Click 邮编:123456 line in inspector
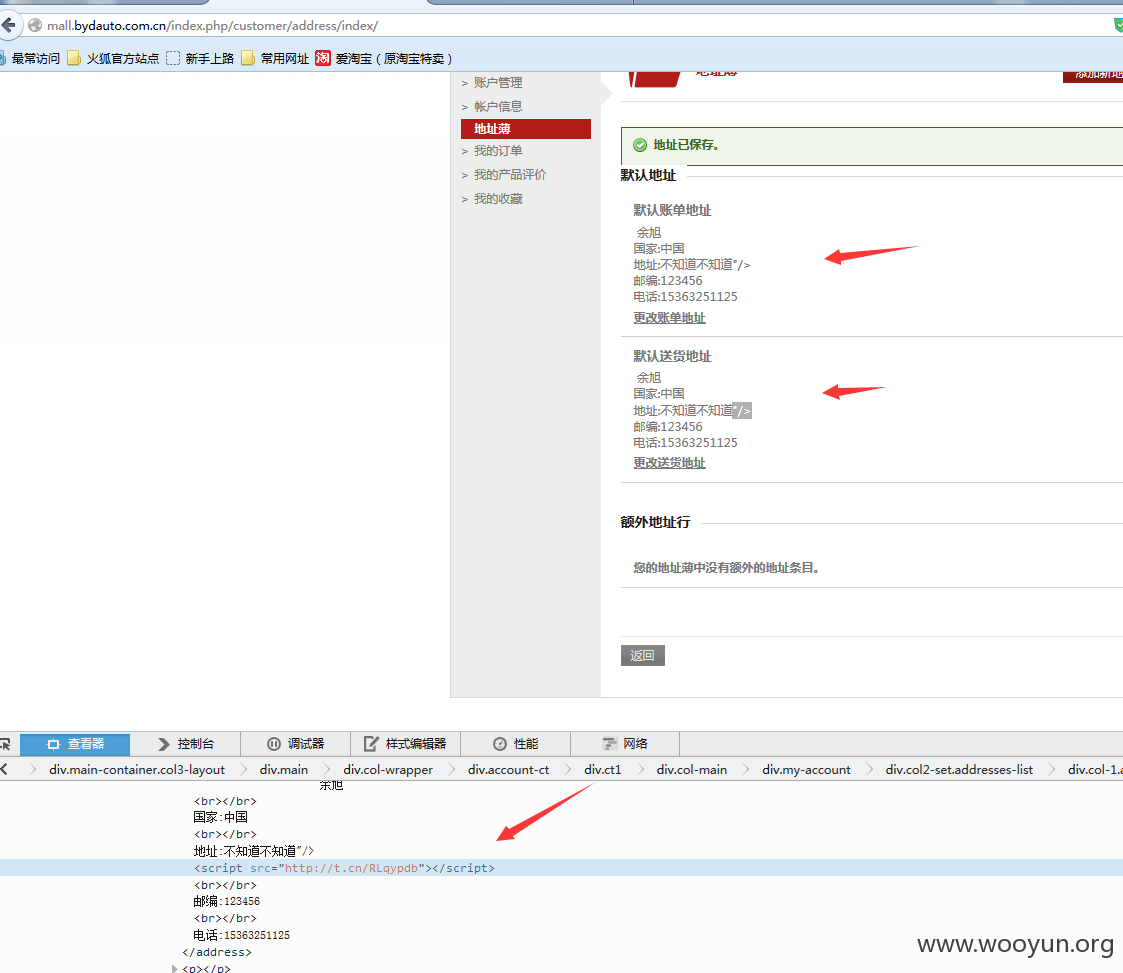Screen dimensions: 1123x973 click(226, 901)
